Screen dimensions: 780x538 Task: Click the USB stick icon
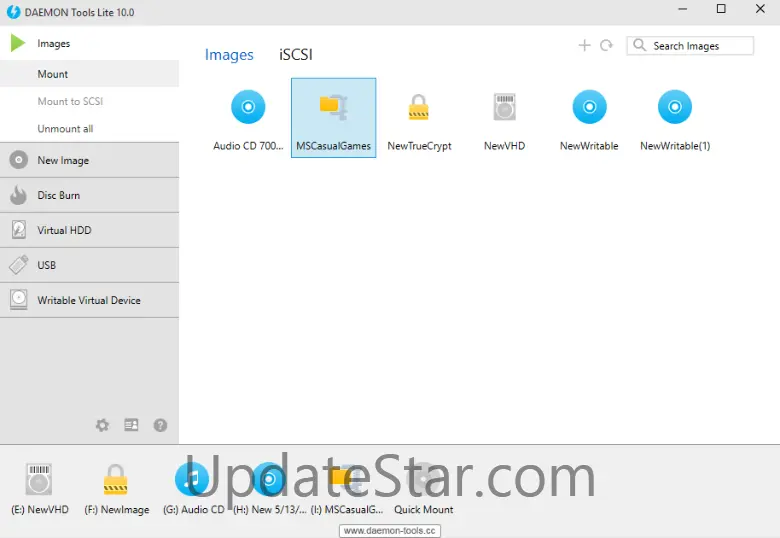coord(18,265)
